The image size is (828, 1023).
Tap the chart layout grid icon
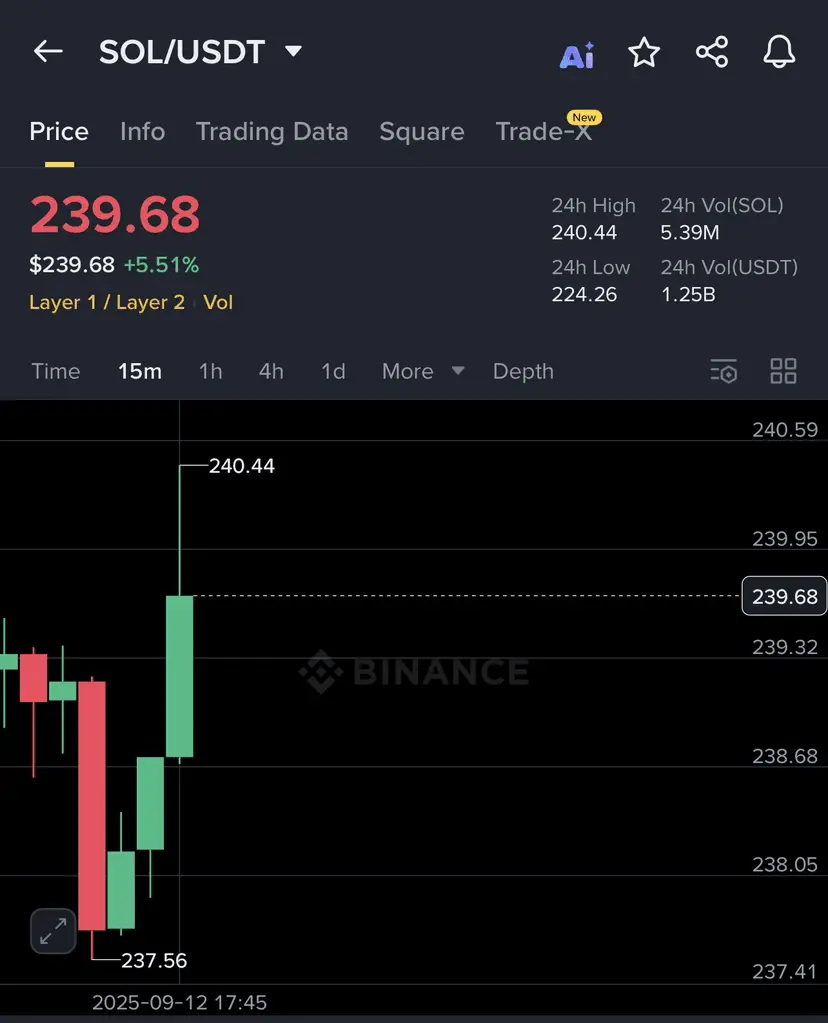783,371
